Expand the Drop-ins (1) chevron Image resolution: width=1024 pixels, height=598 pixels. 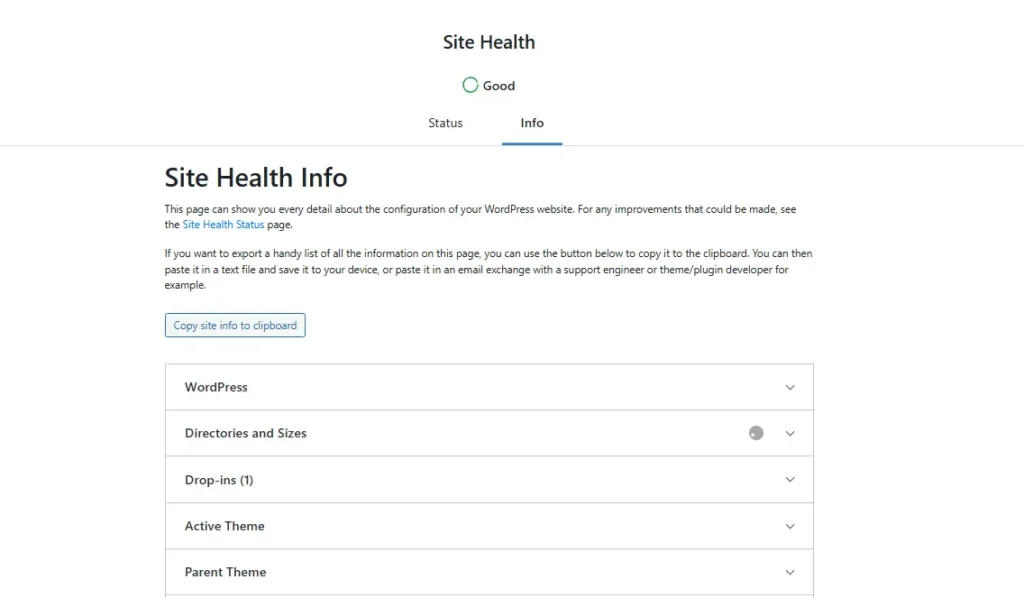pyautogui.click(x=790, y=480)
